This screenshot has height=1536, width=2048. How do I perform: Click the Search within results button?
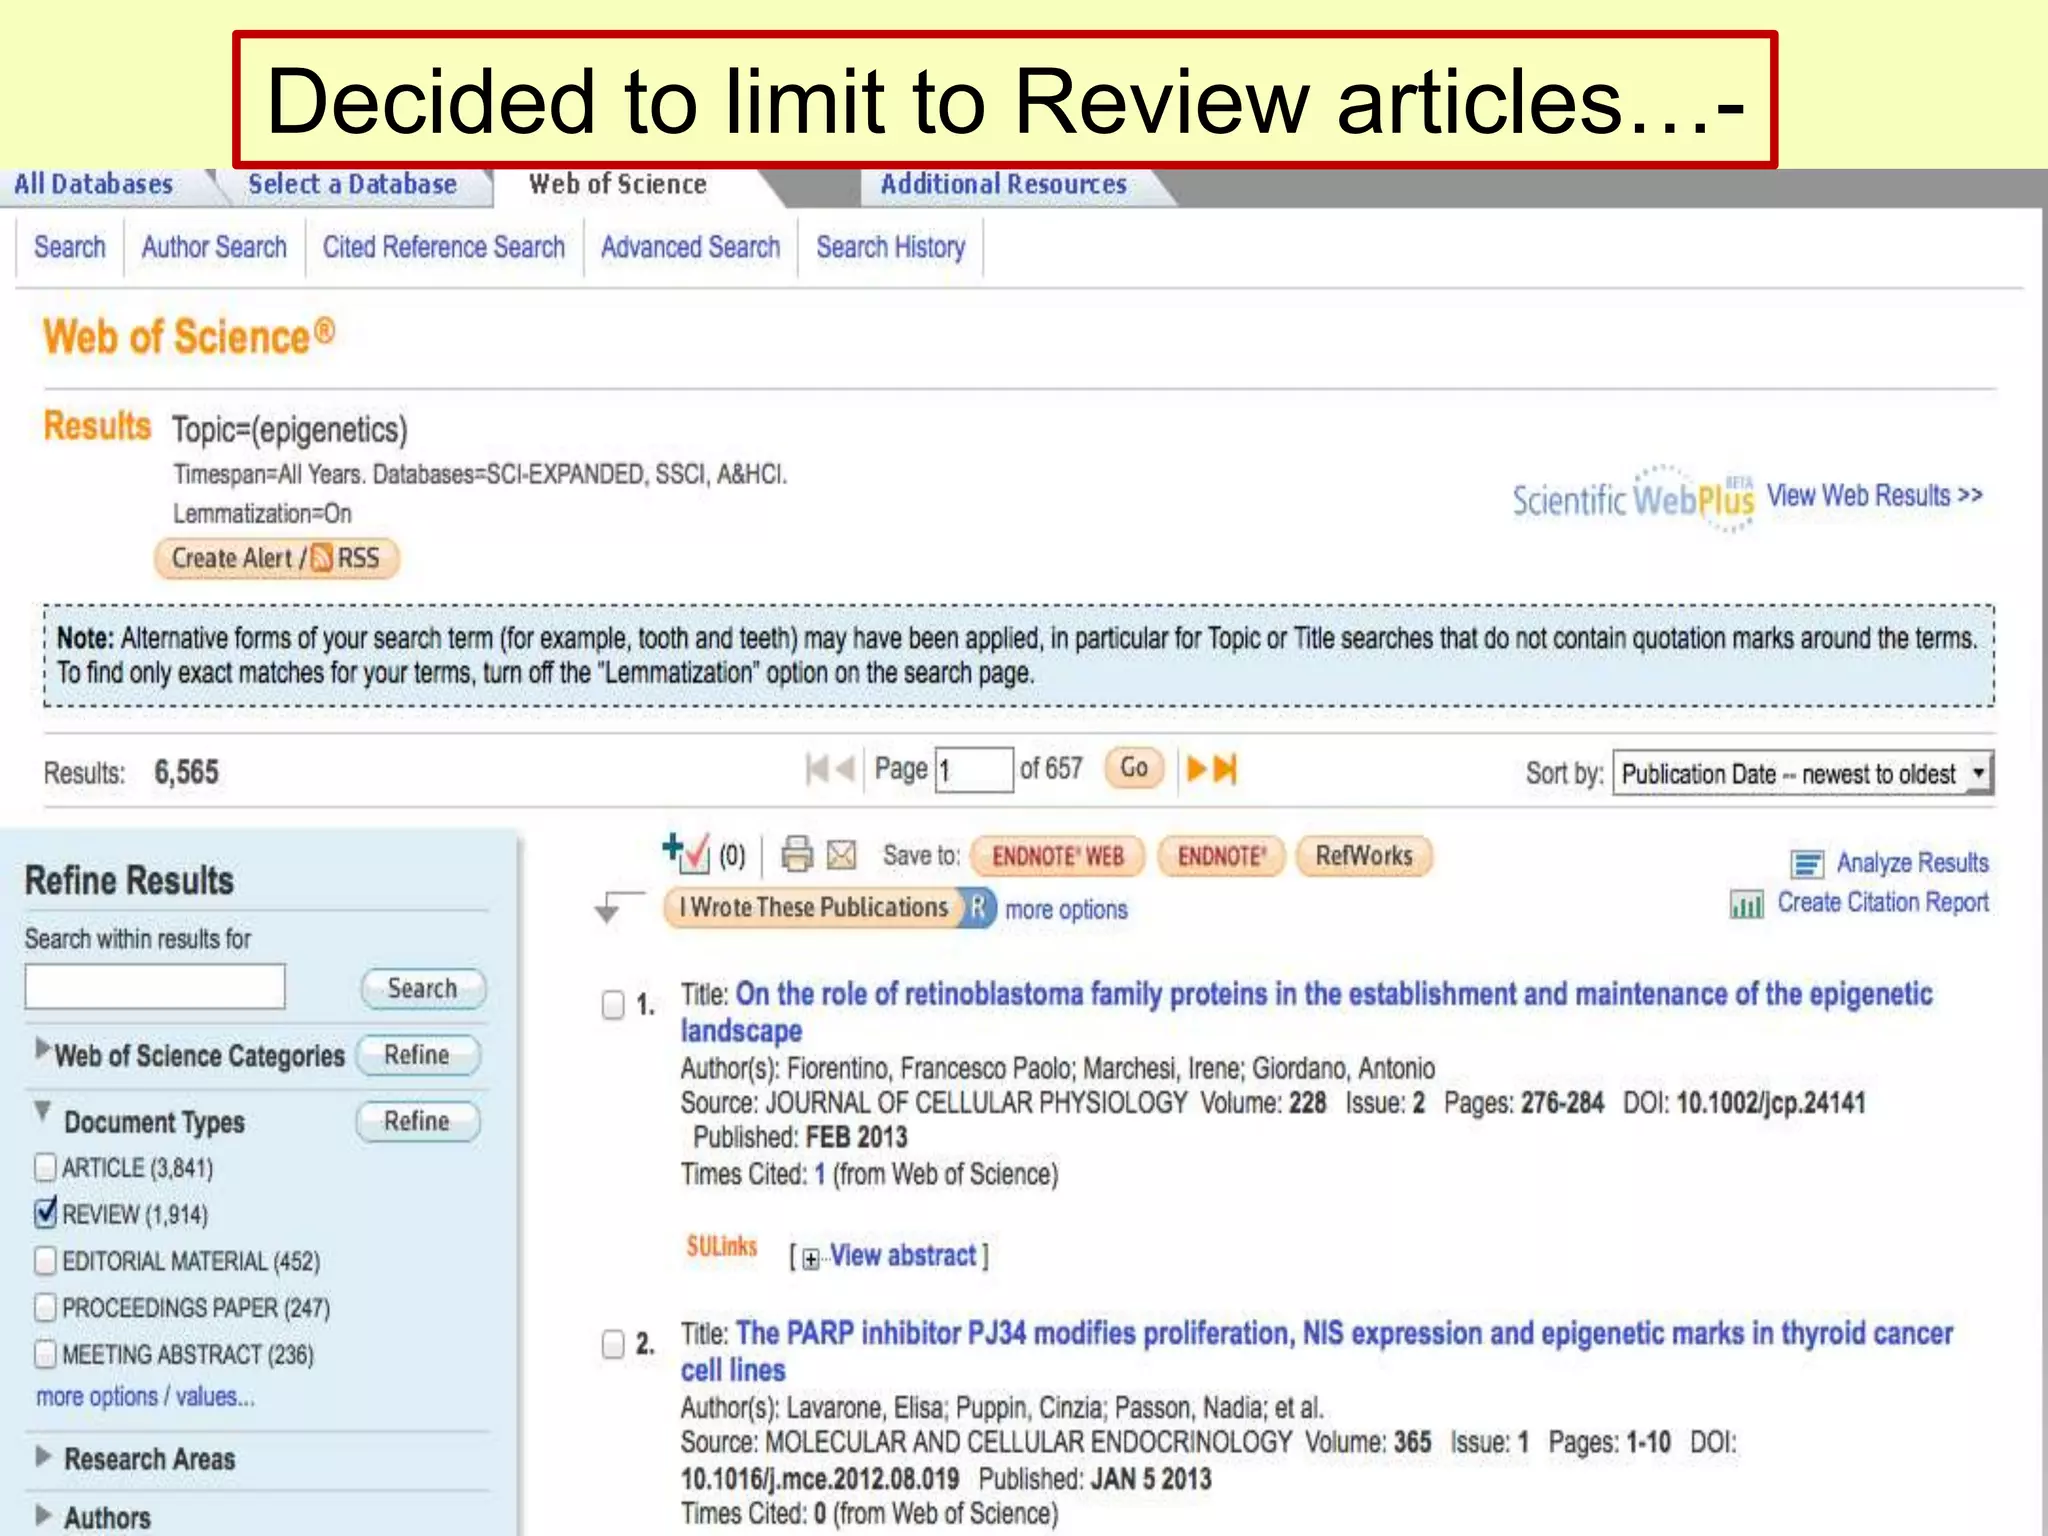coord(423,988)
